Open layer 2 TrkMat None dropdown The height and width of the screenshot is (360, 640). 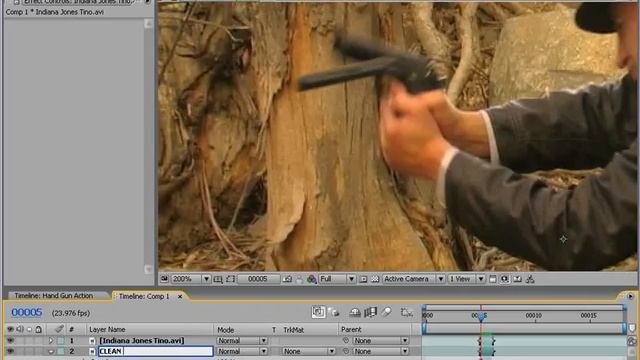tap(308, 351)
